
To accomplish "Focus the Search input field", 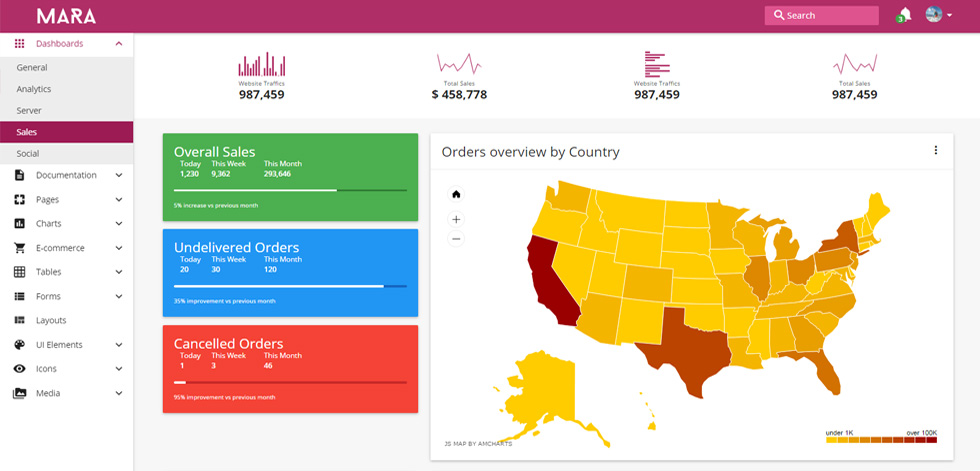I will coord(821,16).
